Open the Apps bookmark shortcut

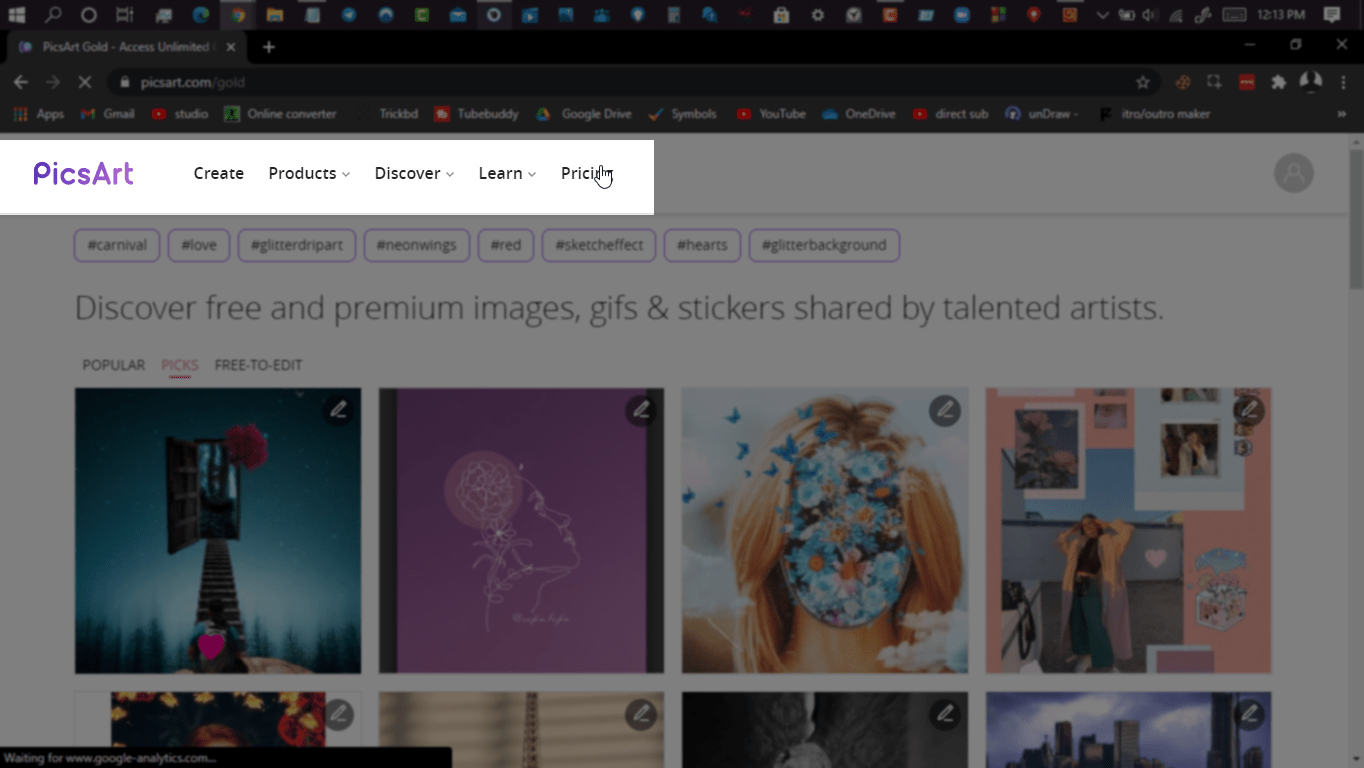[x=39, y=114]
